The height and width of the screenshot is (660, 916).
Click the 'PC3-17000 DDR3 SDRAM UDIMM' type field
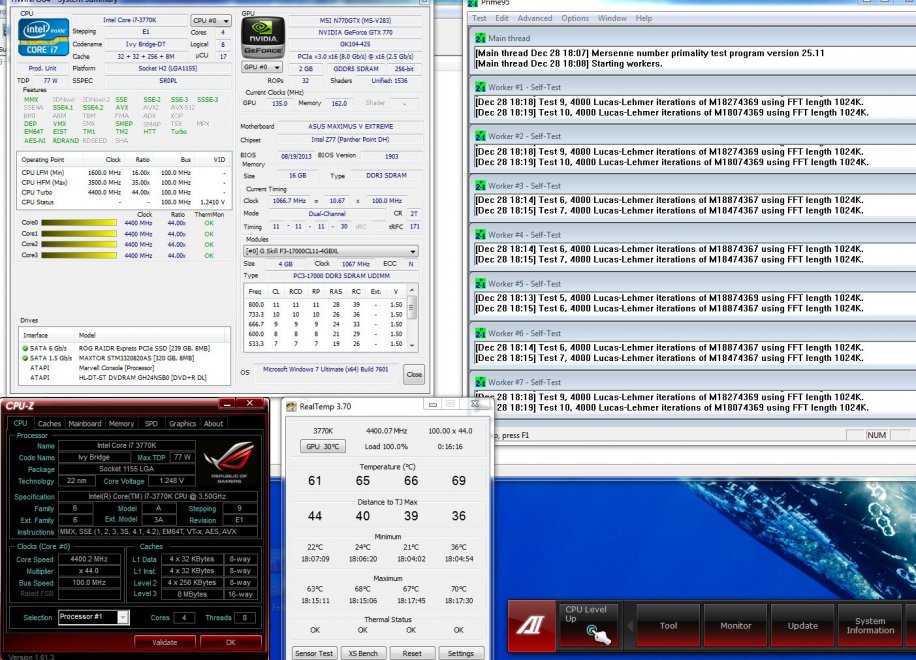pyautogui.click(x=342, y=276)
